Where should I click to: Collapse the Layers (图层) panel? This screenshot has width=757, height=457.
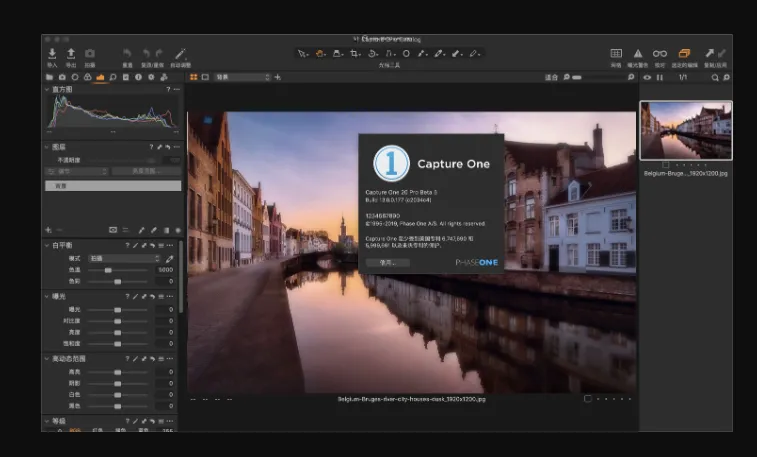pos(47,147)
